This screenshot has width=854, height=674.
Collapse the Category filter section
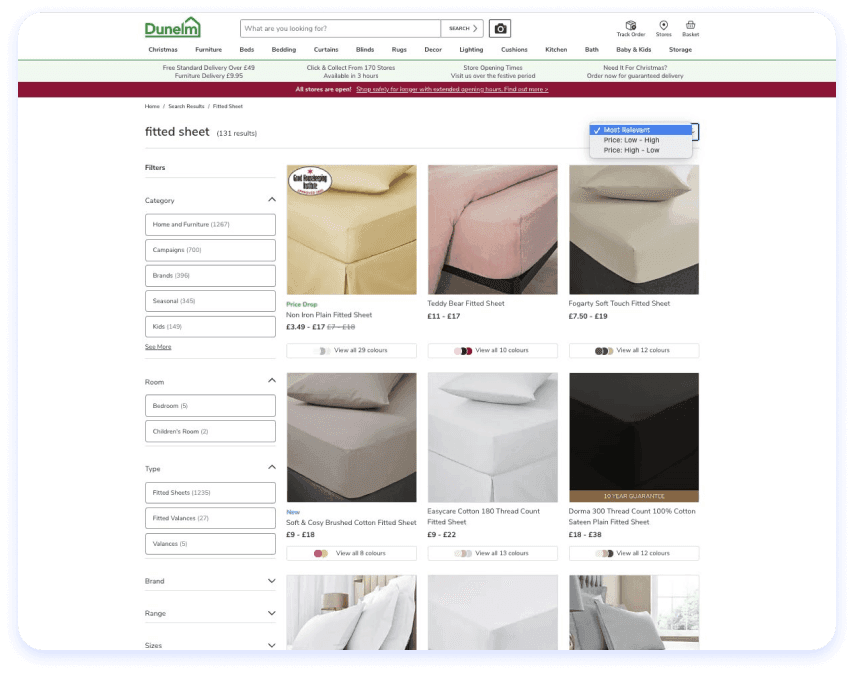[270, 199]
